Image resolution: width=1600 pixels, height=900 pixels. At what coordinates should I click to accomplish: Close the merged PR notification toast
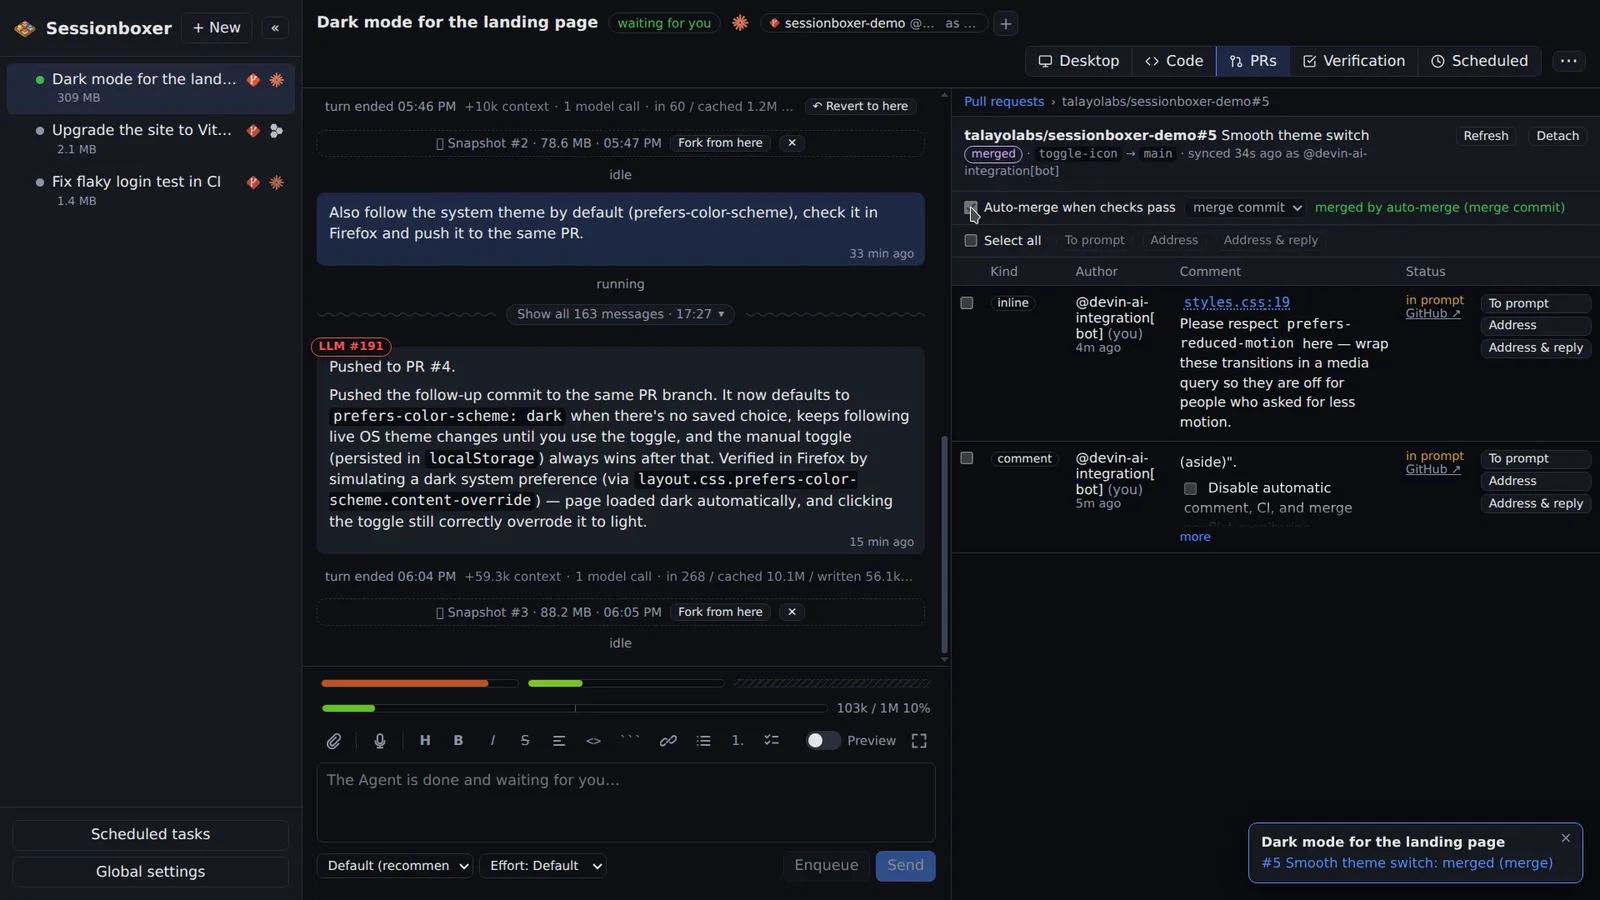1566,838
